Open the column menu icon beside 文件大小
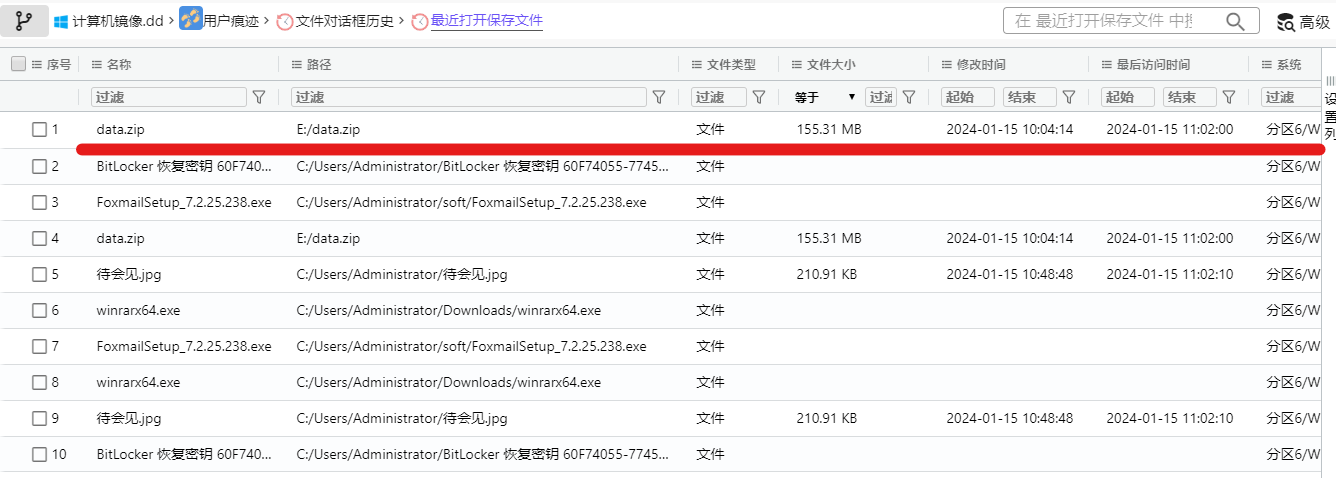The image size is (1336, 478). click(x=797, y=65)
